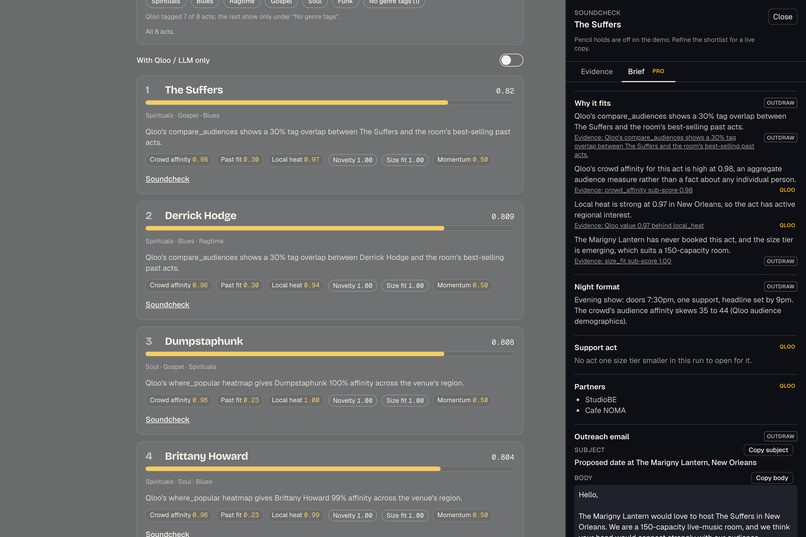The image size is (806, 537).
Task: Open Soundcheck link for Derrick Hodge
Action: click(167, 305)
